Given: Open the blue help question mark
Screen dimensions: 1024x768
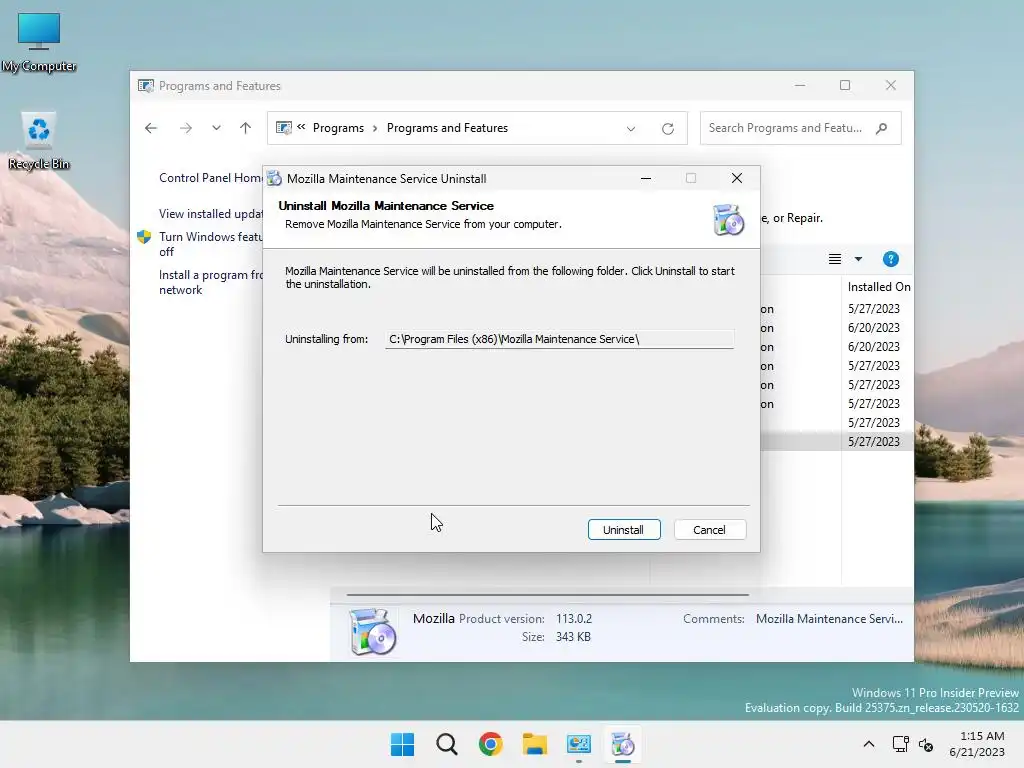Looking at the screenshot, I should 890,259.
